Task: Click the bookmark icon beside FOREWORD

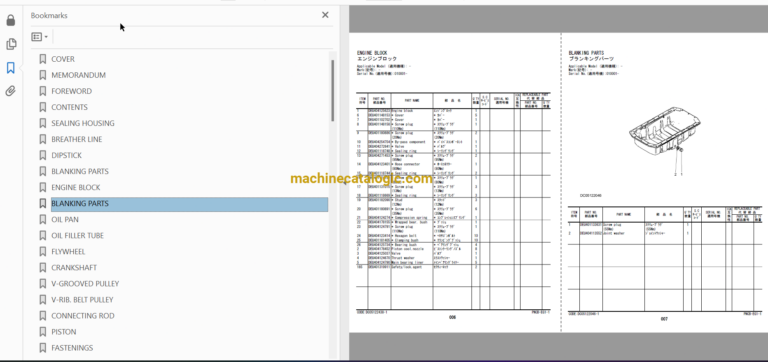Action: click(x=43, y=91)
